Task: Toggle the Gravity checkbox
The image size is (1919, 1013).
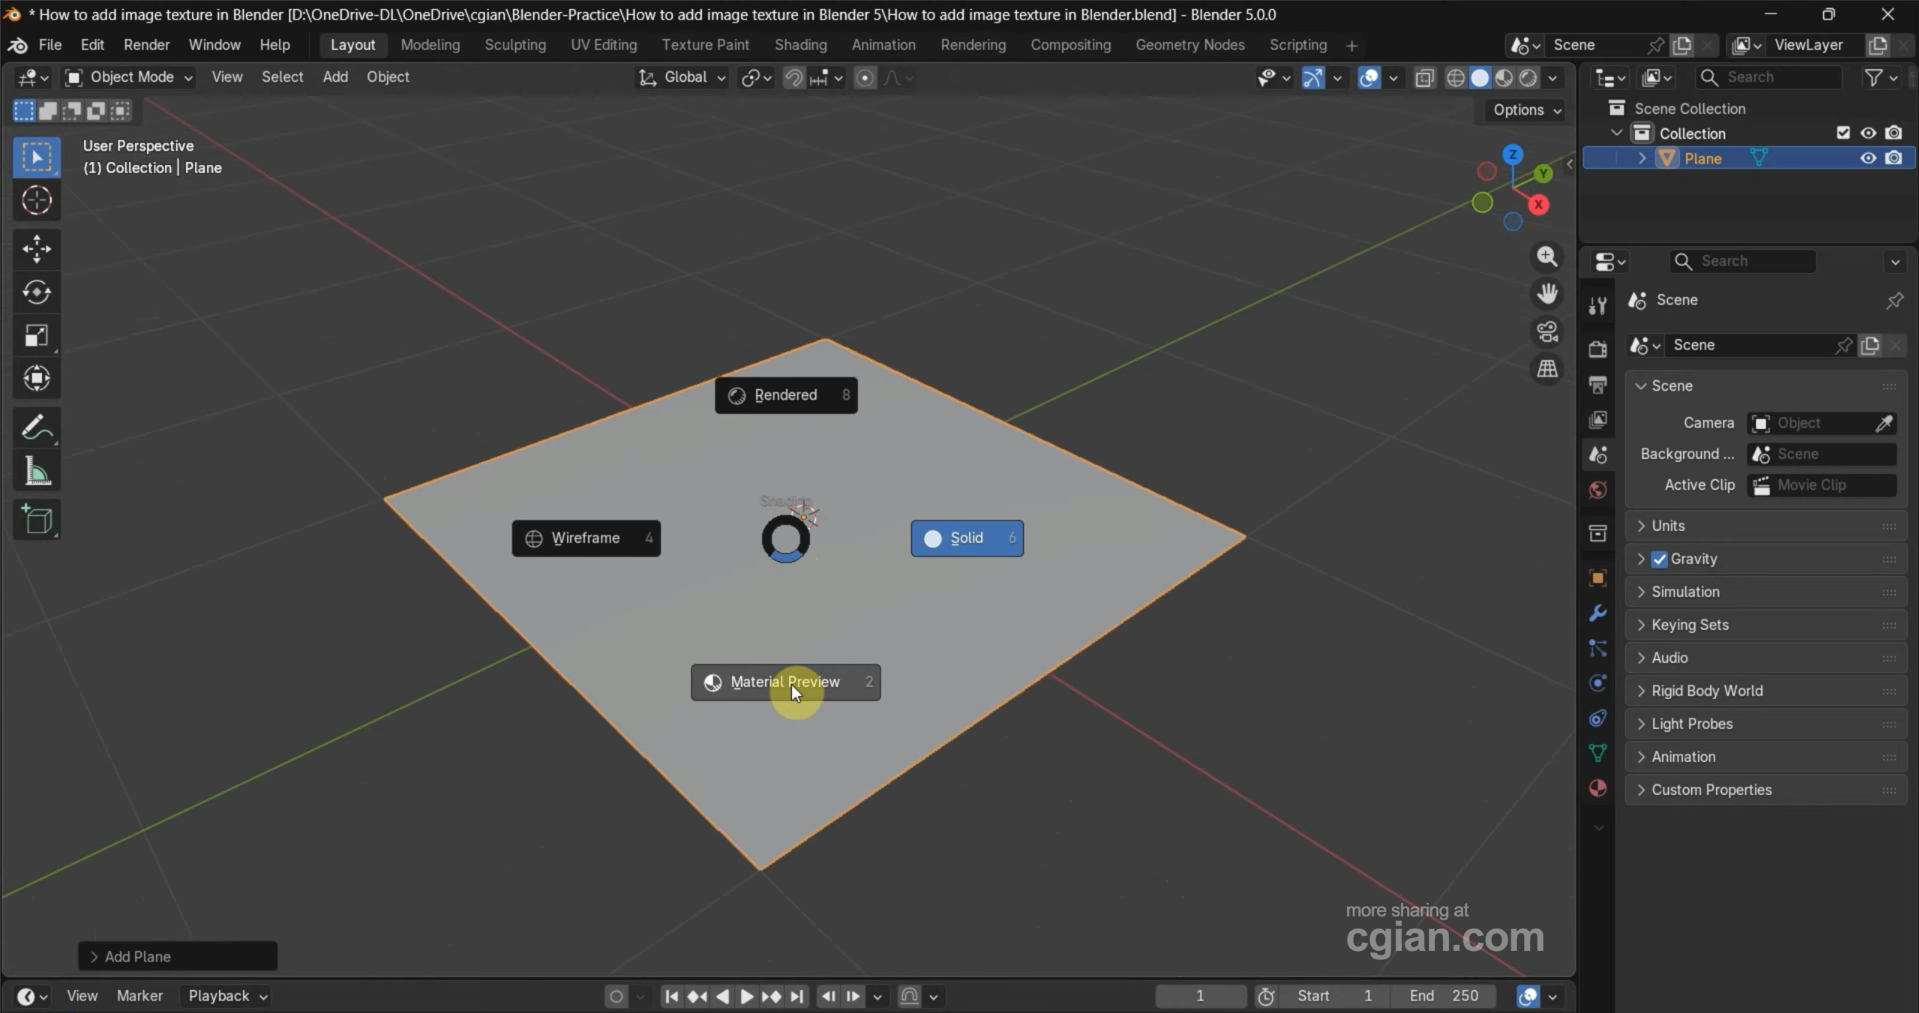Action: pos(1660,559)
